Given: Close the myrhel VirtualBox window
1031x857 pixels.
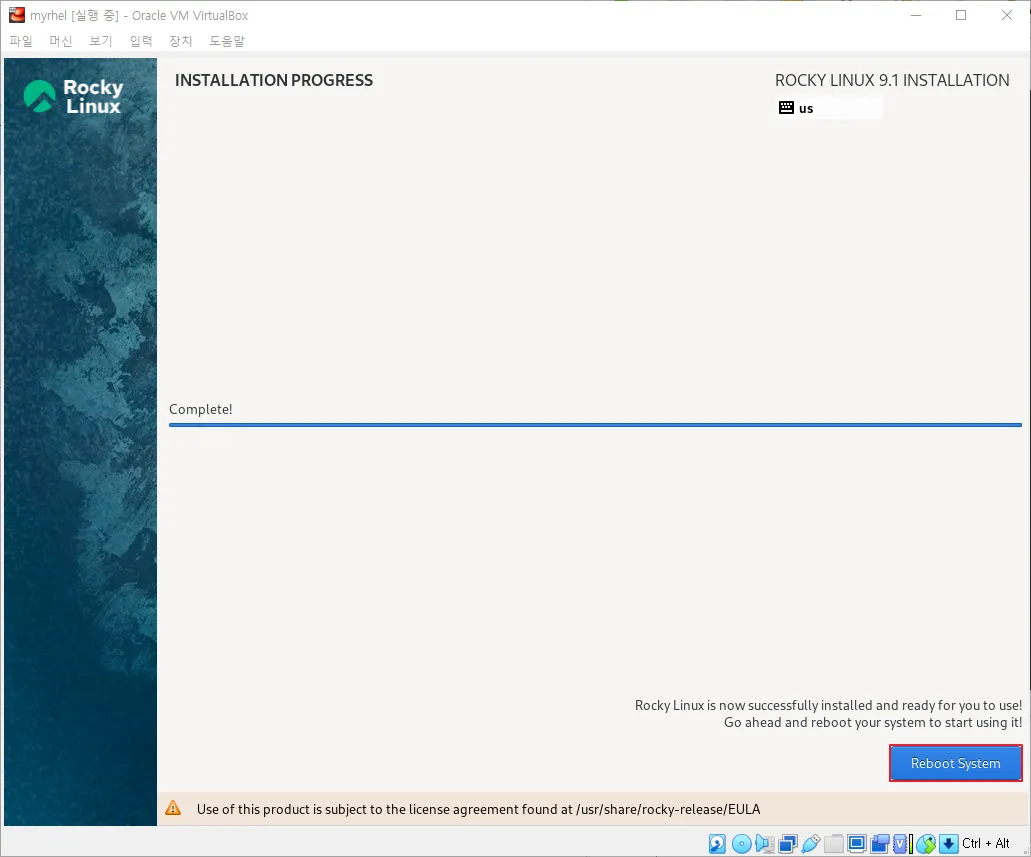Looking at the screenshot, I should coord(1007,15).
